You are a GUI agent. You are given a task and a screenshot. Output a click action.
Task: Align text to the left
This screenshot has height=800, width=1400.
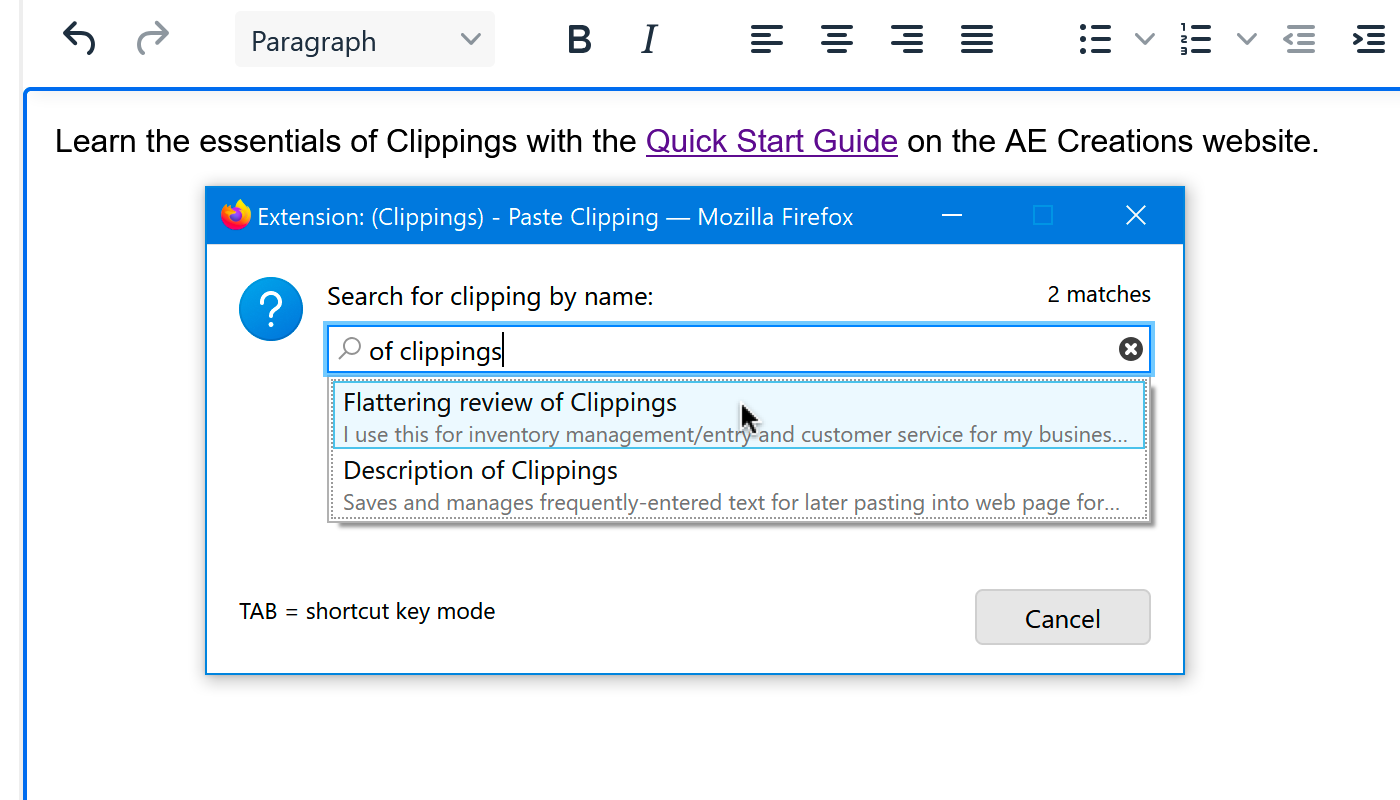click(767, 40)
